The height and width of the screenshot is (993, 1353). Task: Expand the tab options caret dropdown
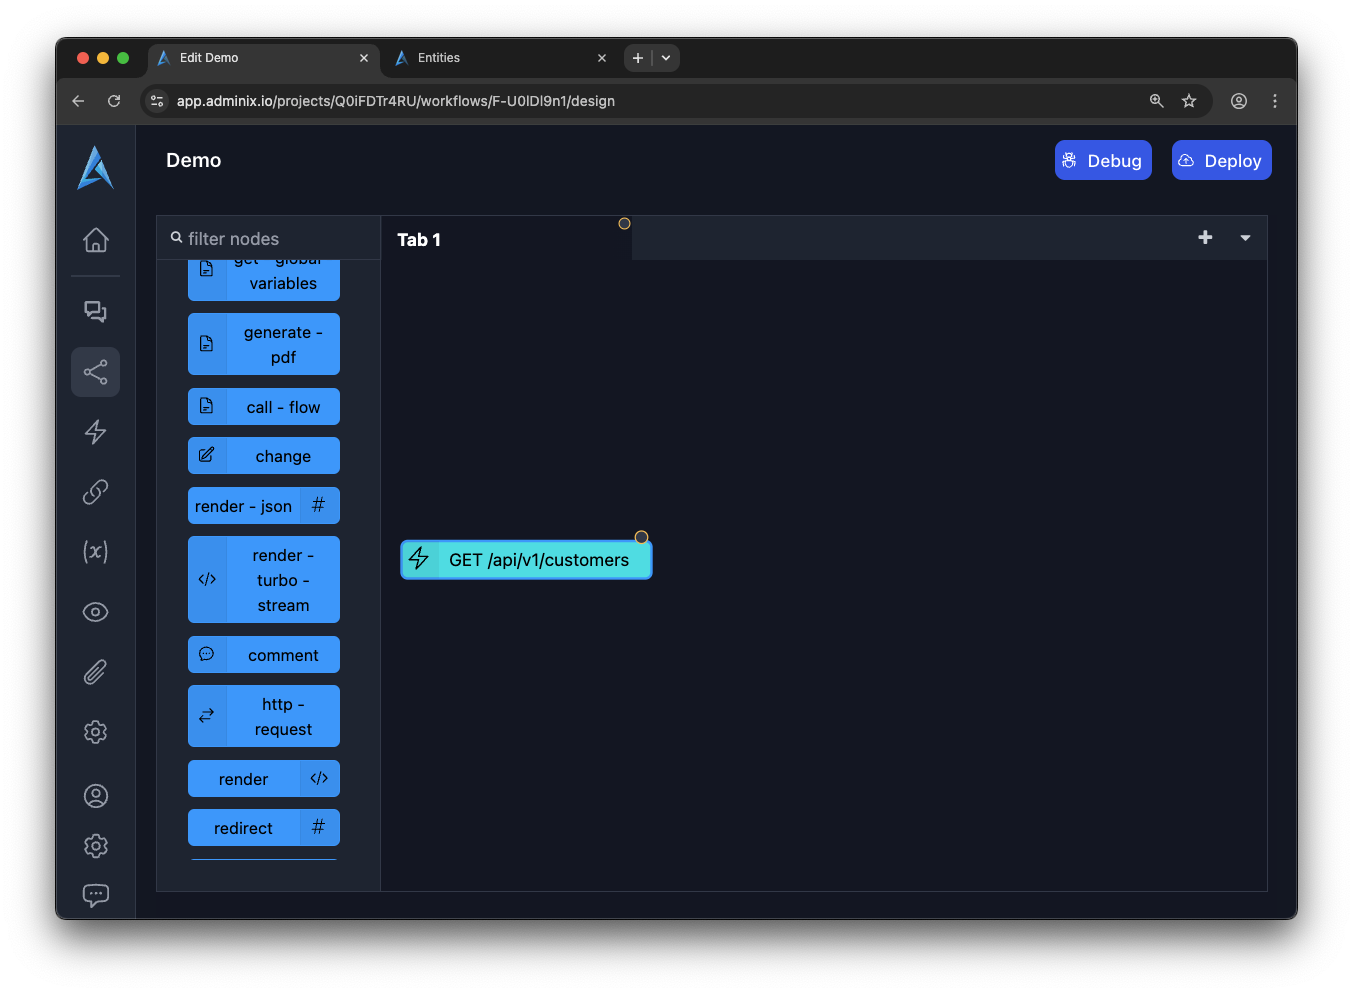click(1245, 238)
